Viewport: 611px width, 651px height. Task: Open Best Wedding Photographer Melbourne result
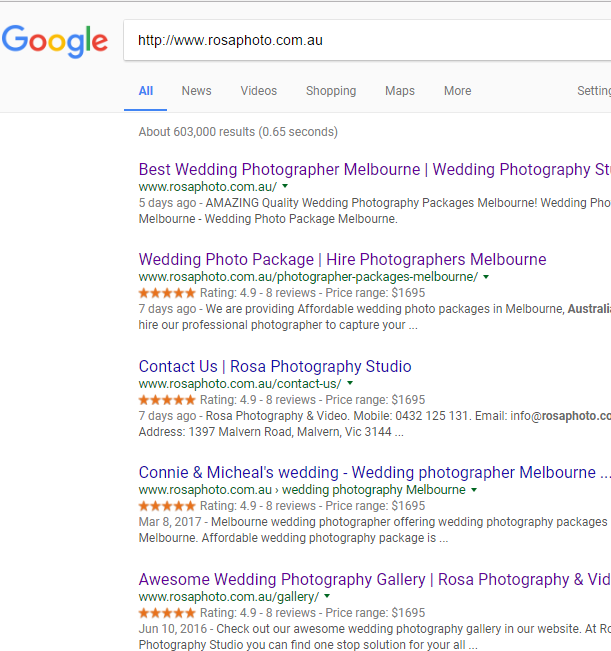(x=375, y=169)
